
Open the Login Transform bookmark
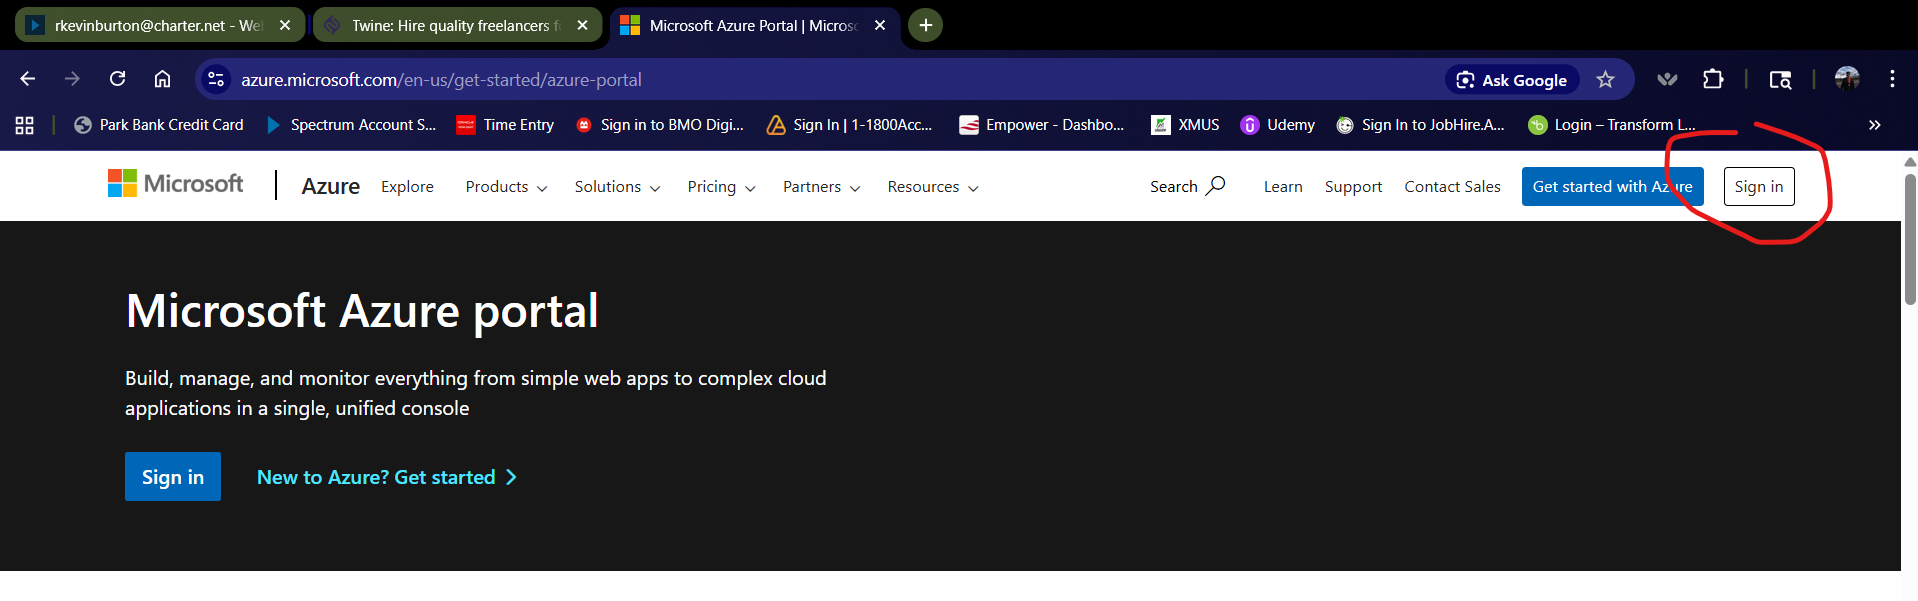pos(1612,125)
